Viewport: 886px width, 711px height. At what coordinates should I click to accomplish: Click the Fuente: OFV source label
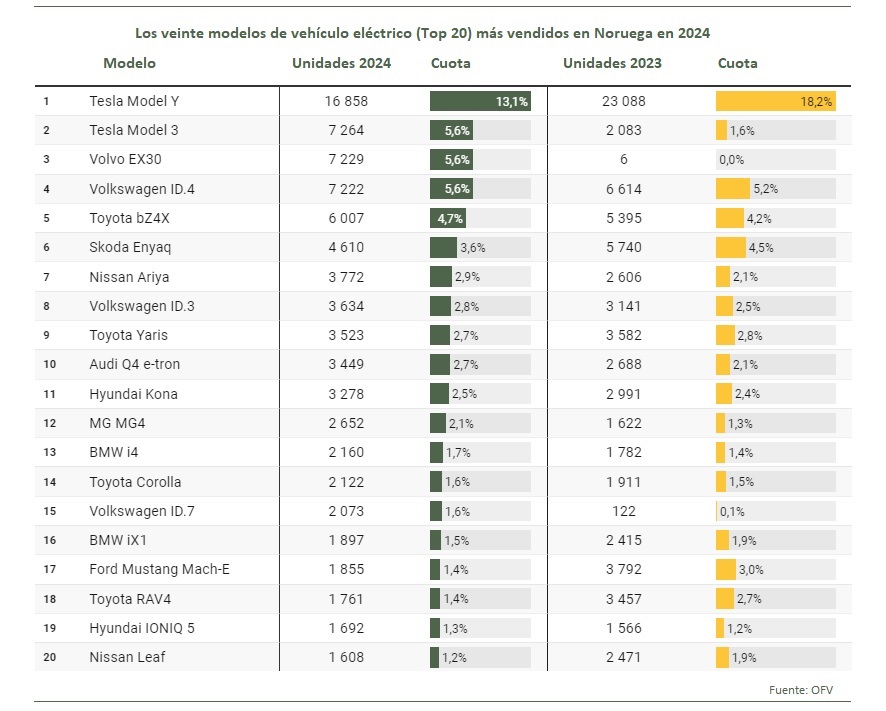coord(801,690)
